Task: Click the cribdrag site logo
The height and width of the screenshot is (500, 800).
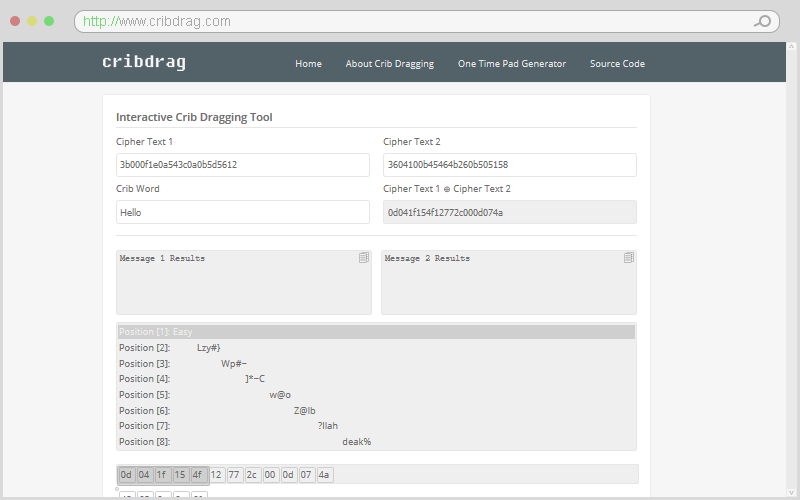Action: click(x=144, y=63)
